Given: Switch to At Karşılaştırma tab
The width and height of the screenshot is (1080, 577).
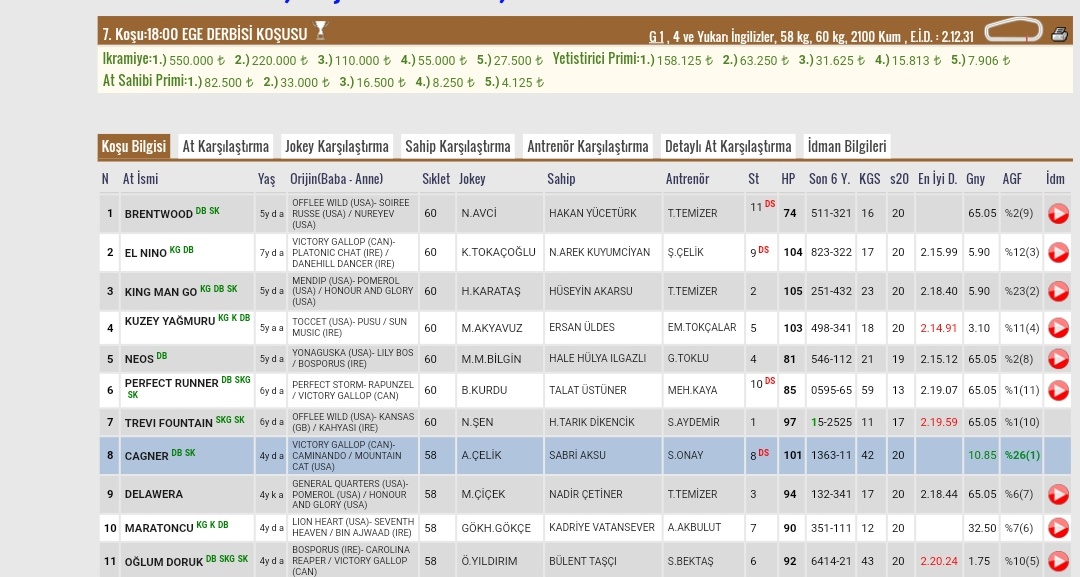Looking at the screenshot, I should pos(225,146).
